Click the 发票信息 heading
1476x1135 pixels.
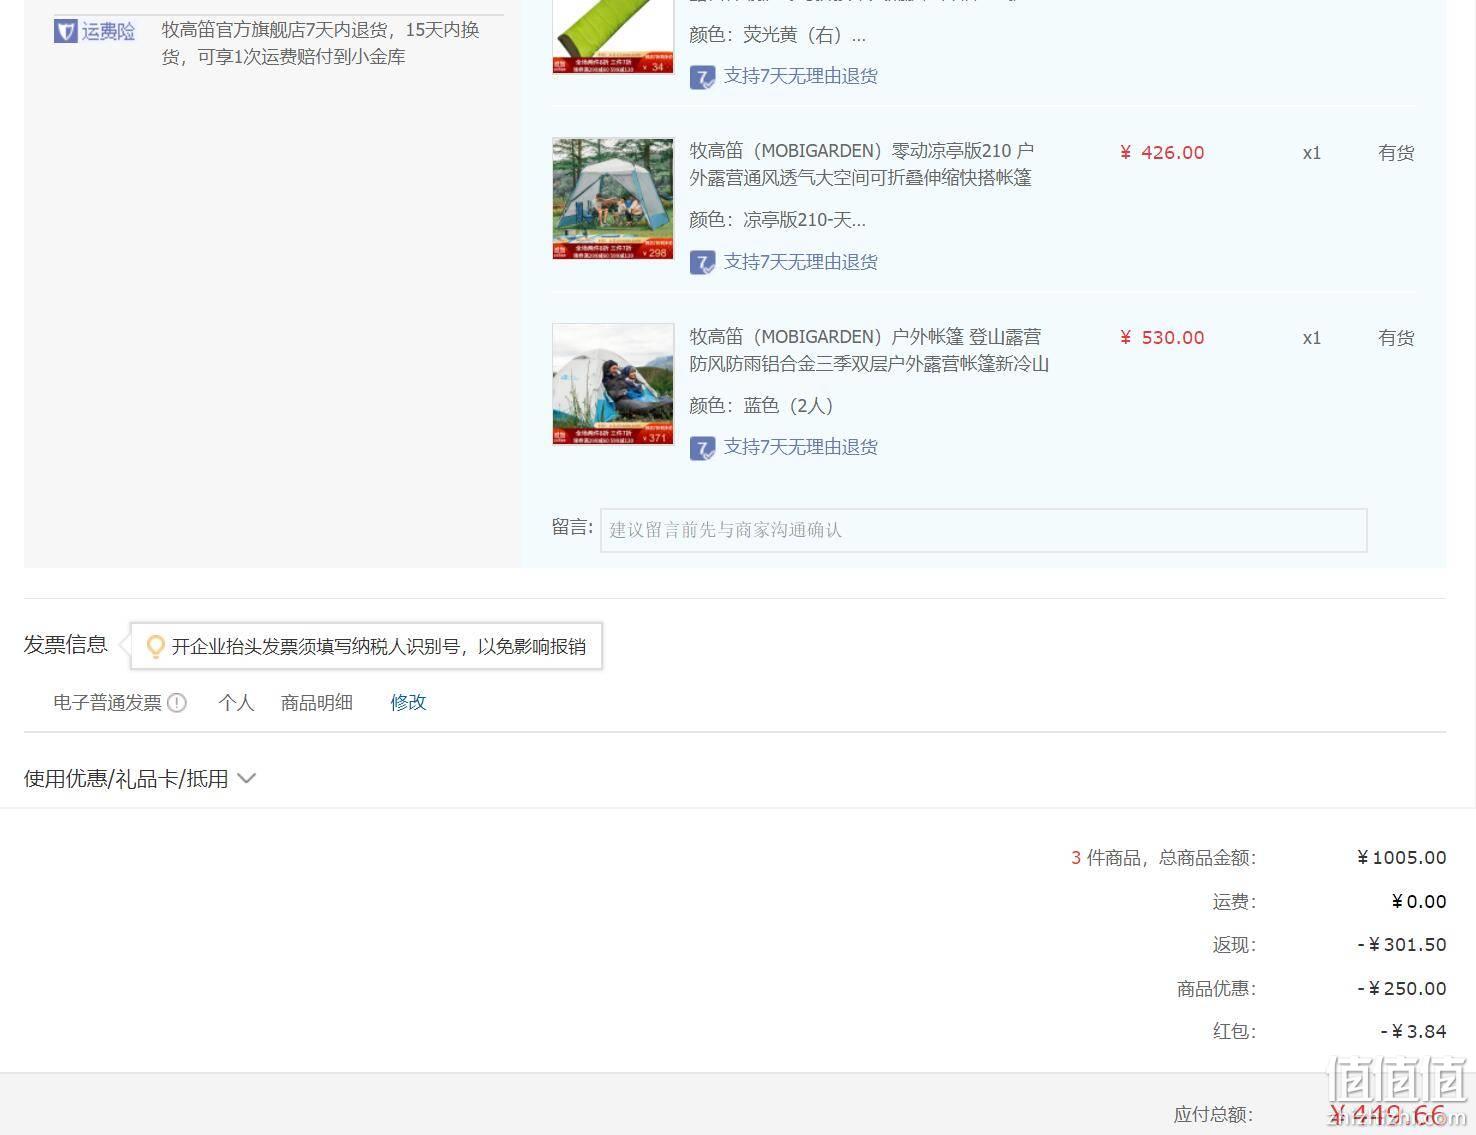click(x=66, y=645)
